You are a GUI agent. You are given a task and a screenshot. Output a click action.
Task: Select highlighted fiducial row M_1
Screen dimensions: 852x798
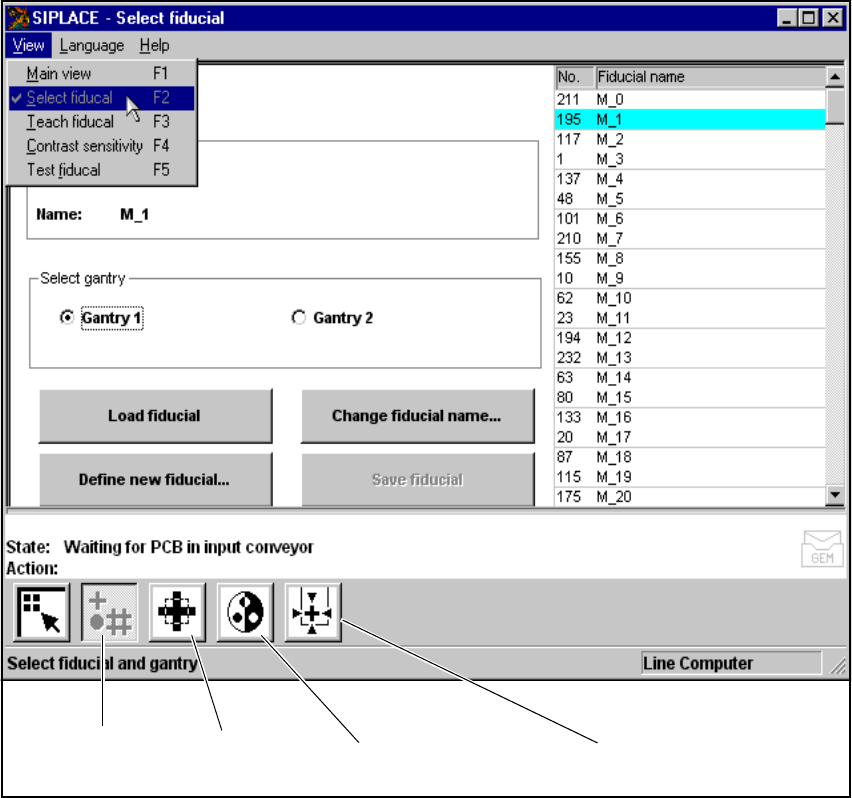coord(690,120)
